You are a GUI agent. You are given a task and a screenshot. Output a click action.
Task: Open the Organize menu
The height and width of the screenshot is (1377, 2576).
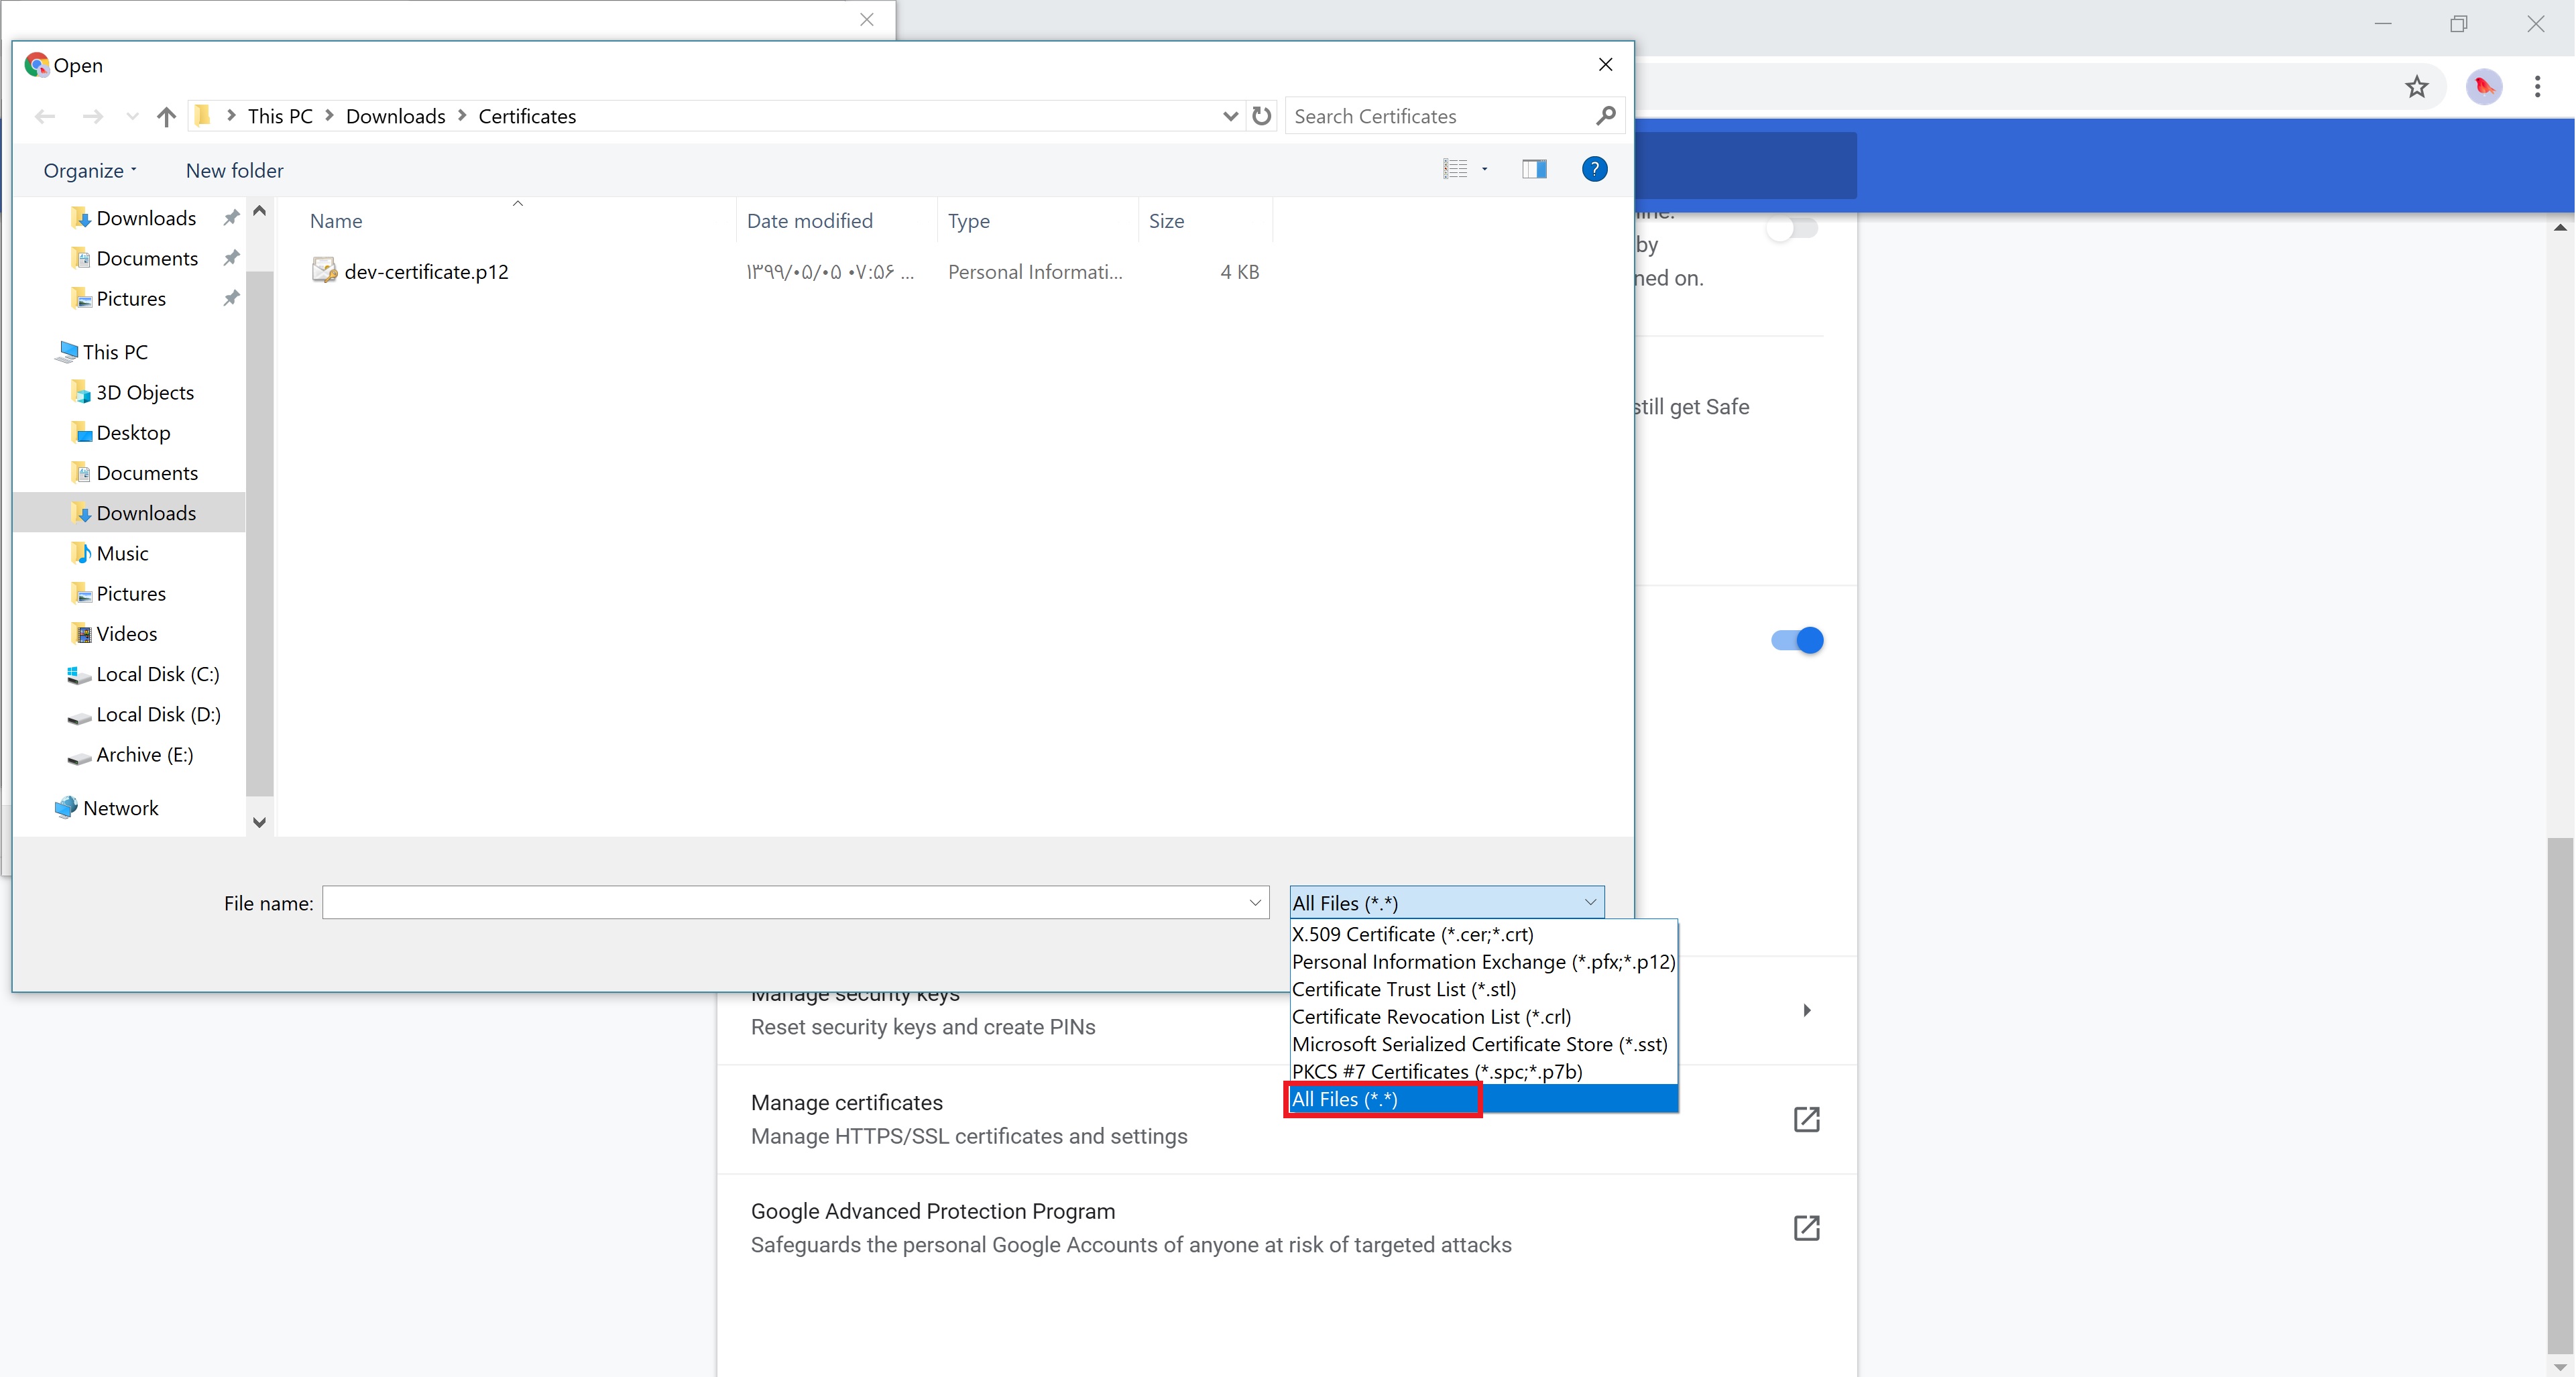[x=90, y=170]
